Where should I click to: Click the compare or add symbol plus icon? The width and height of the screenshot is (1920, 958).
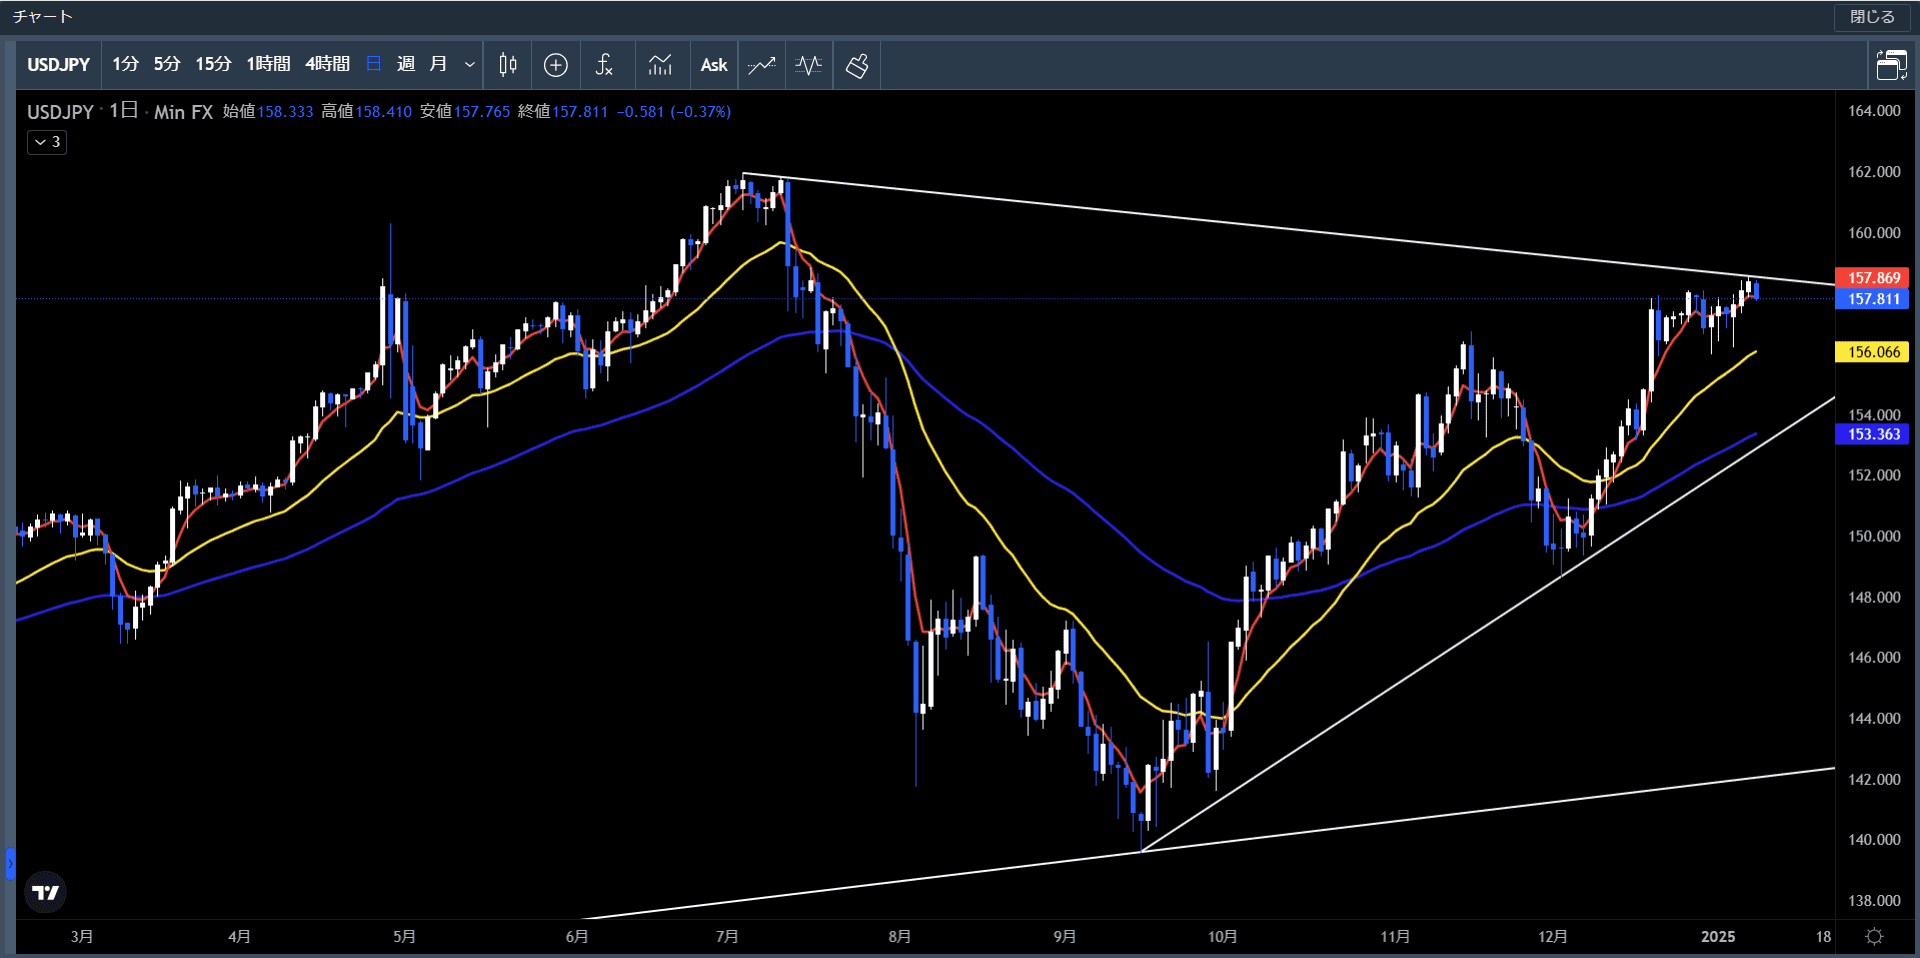pos(556,65)
